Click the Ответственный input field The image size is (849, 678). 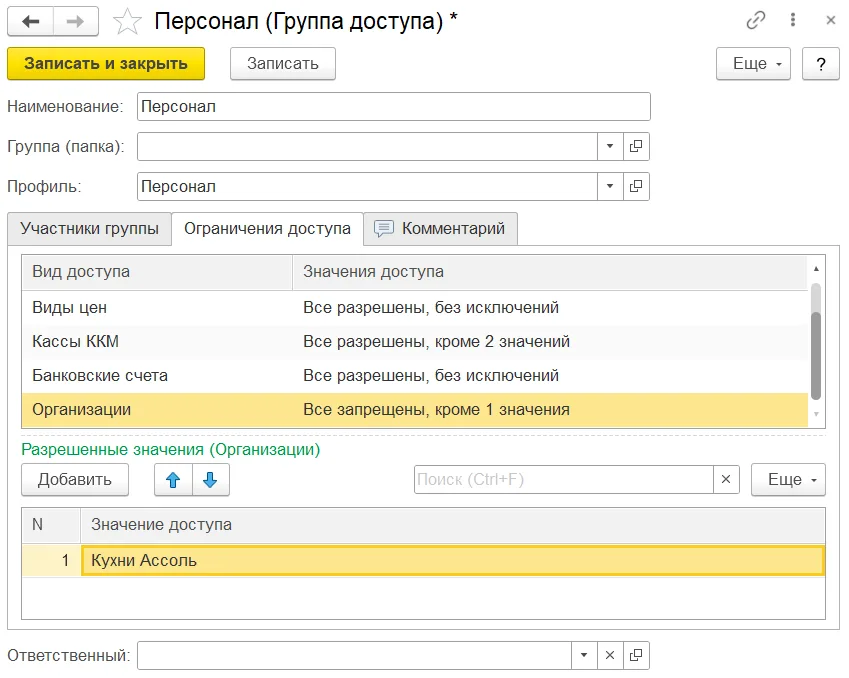(x=354, y=656)
